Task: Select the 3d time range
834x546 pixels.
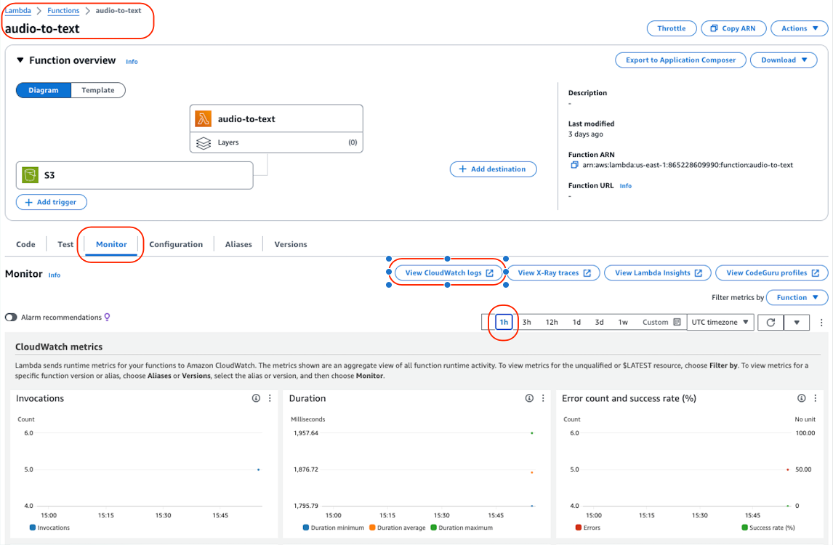Action: [x=599, y=322]
